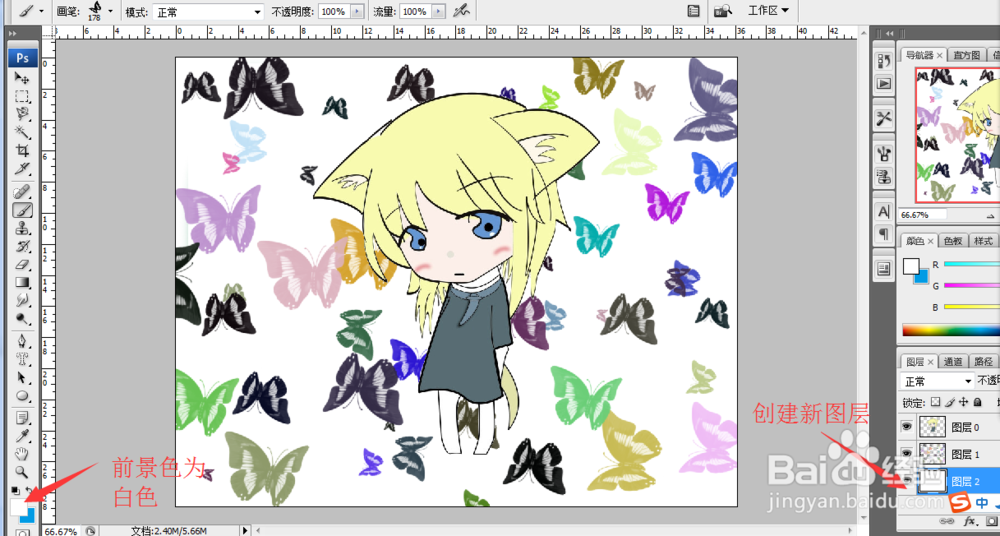Swap foreground and background colors
1000x536 pixels.
click(29, 490)
